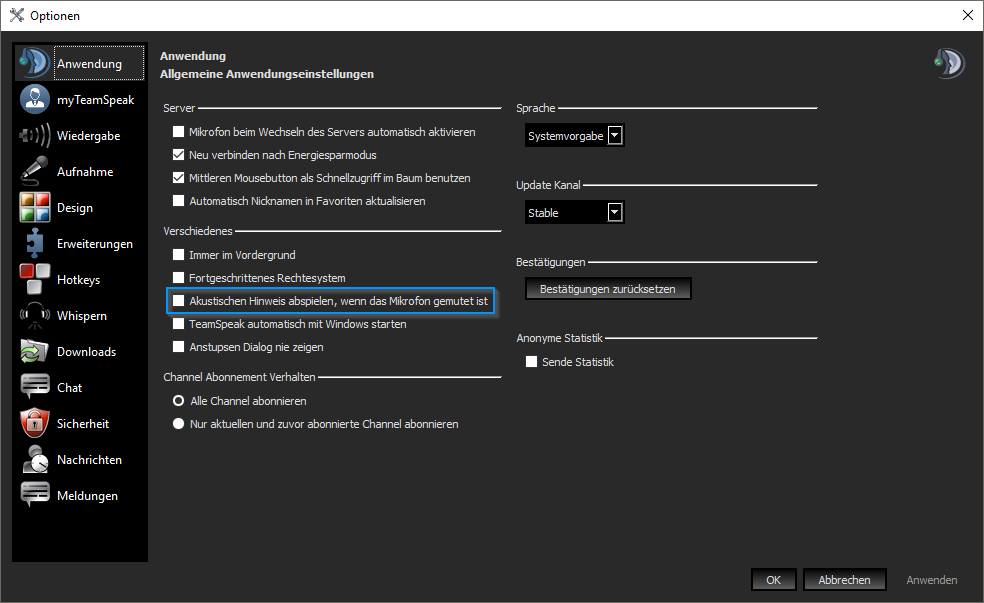The width and height of the screenshot is (984, 603).
Task: Check Anstupsen Dialog nie zeigen
Action: tap(179, 346)
